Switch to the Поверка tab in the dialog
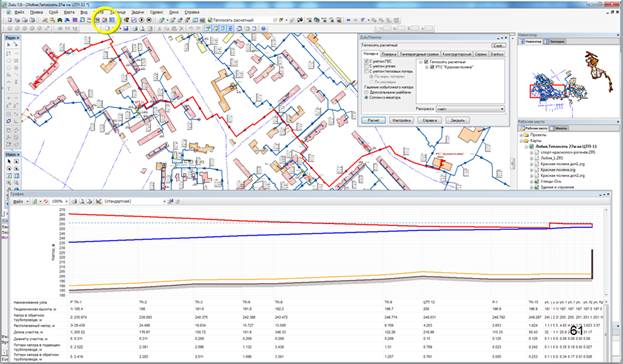623x364 pixels. (x=389, y=54)
